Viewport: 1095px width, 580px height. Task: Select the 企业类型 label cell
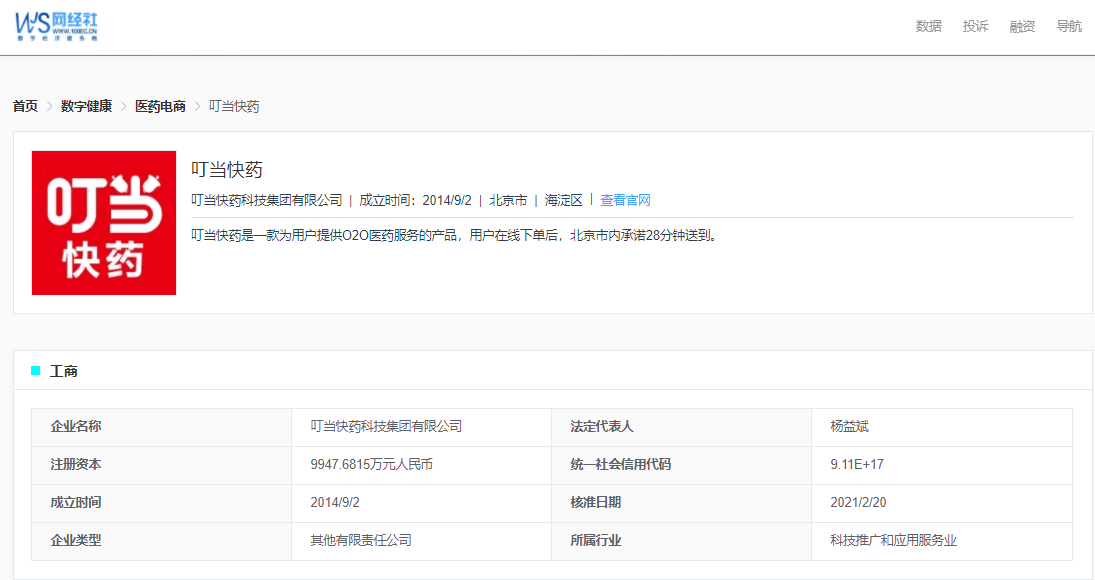click(x=161, y=541)
